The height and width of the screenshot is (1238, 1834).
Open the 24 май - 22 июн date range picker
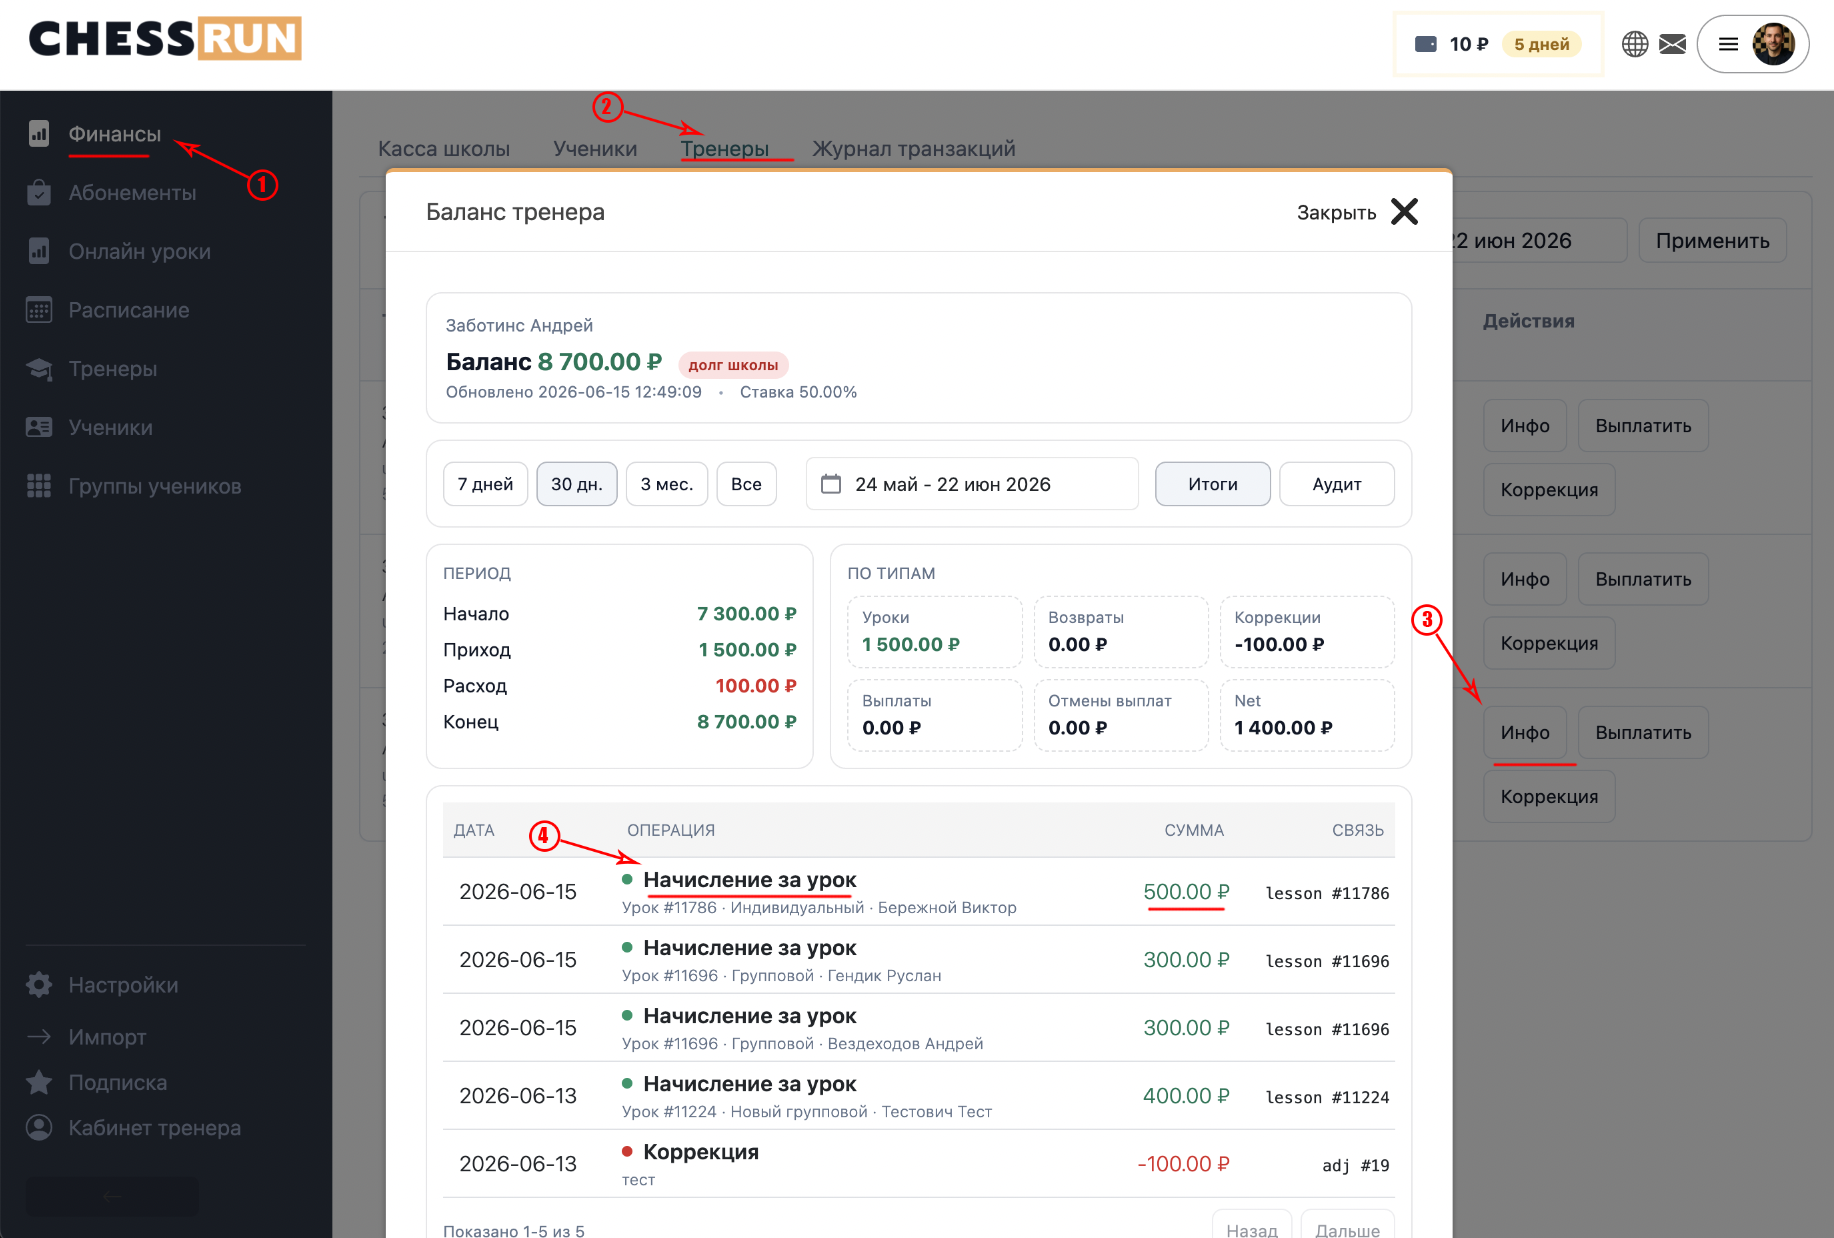click(972, 484)
